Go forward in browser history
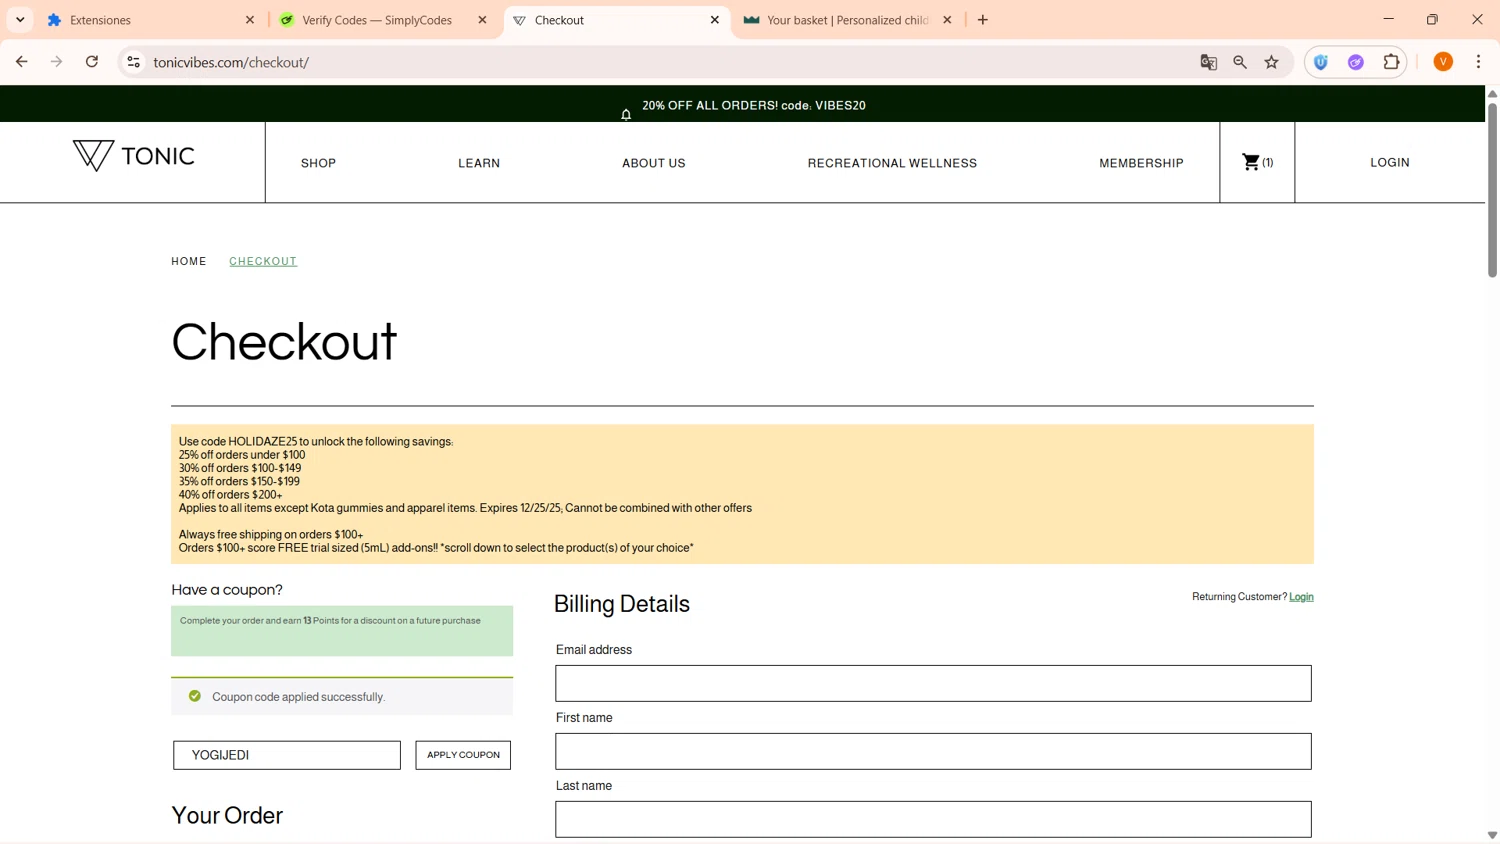 click(x=56, y=62)
